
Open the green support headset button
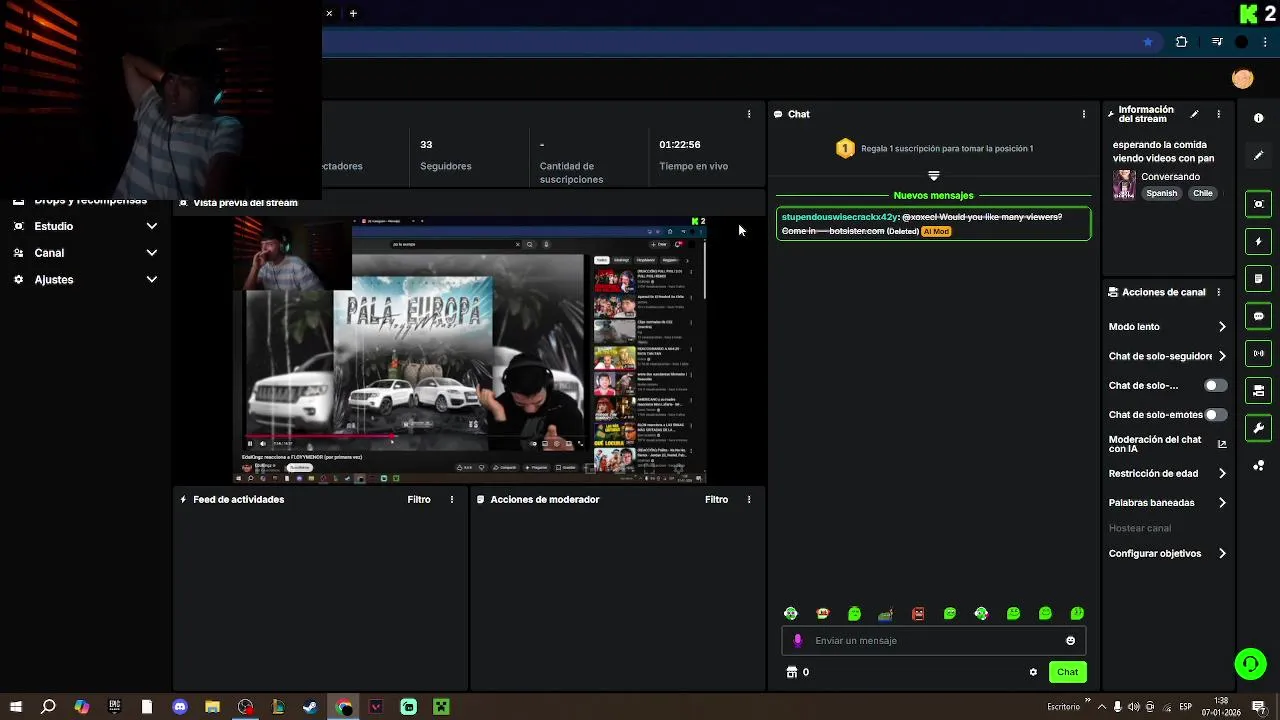[1250, 663]
